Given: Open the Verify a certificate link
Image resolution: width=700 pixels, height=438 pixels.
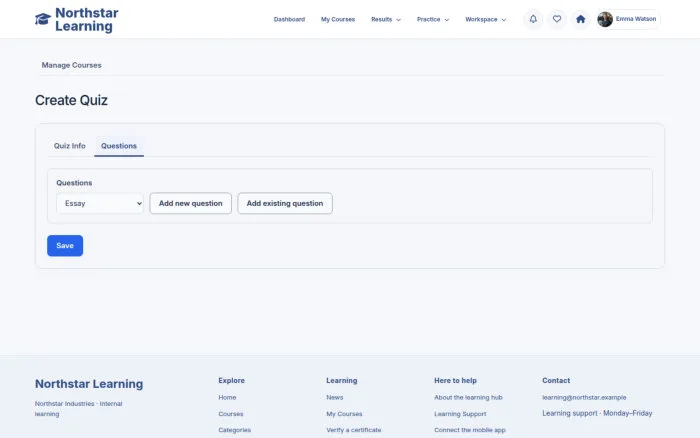Looking at the screenshot, I should [354, 430].
